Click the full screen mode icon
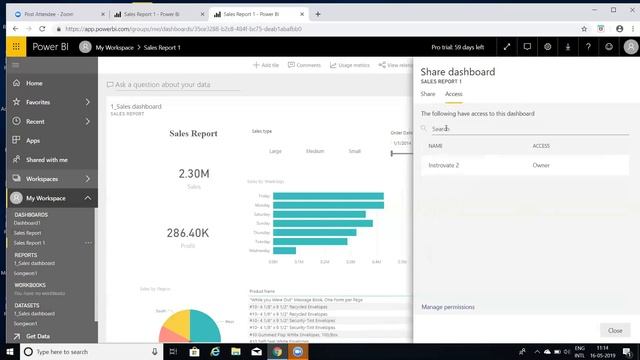The width and height of the screenshot is (640, 360). (507, 47)
